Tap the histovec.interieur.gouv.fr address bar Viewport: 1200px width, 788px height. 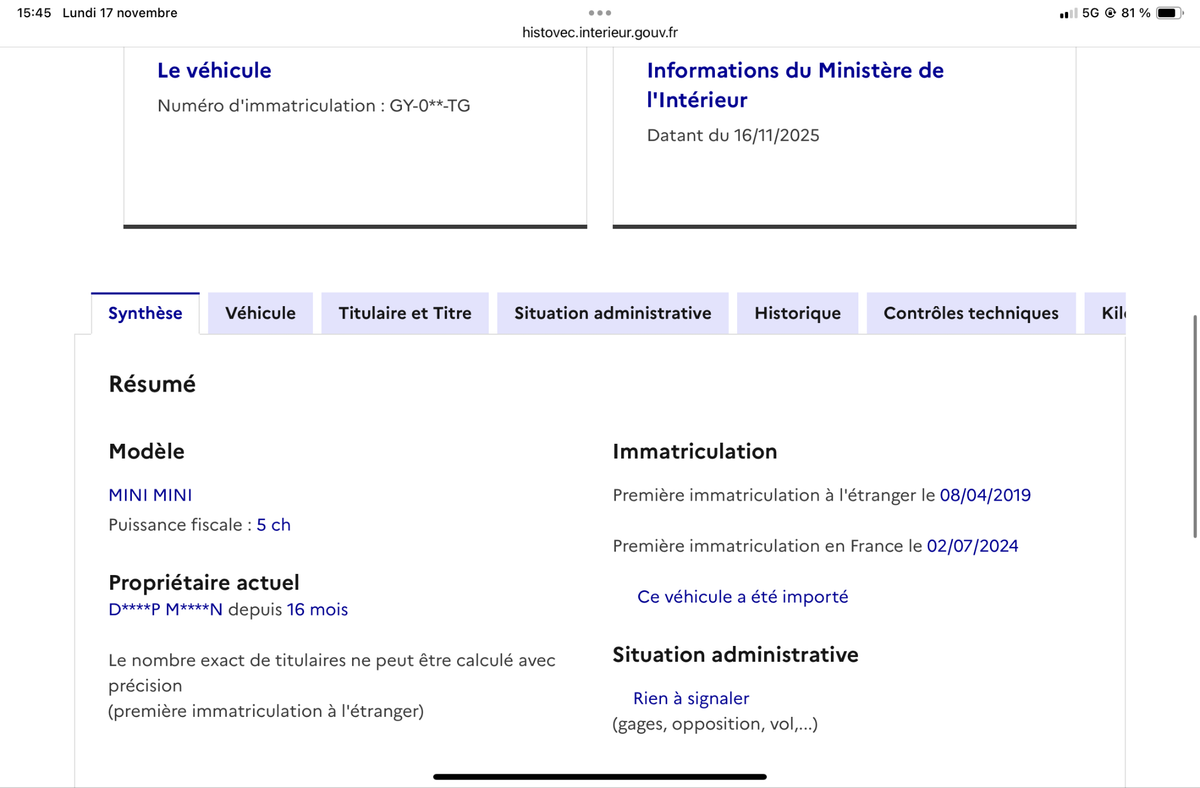[600, 32]
